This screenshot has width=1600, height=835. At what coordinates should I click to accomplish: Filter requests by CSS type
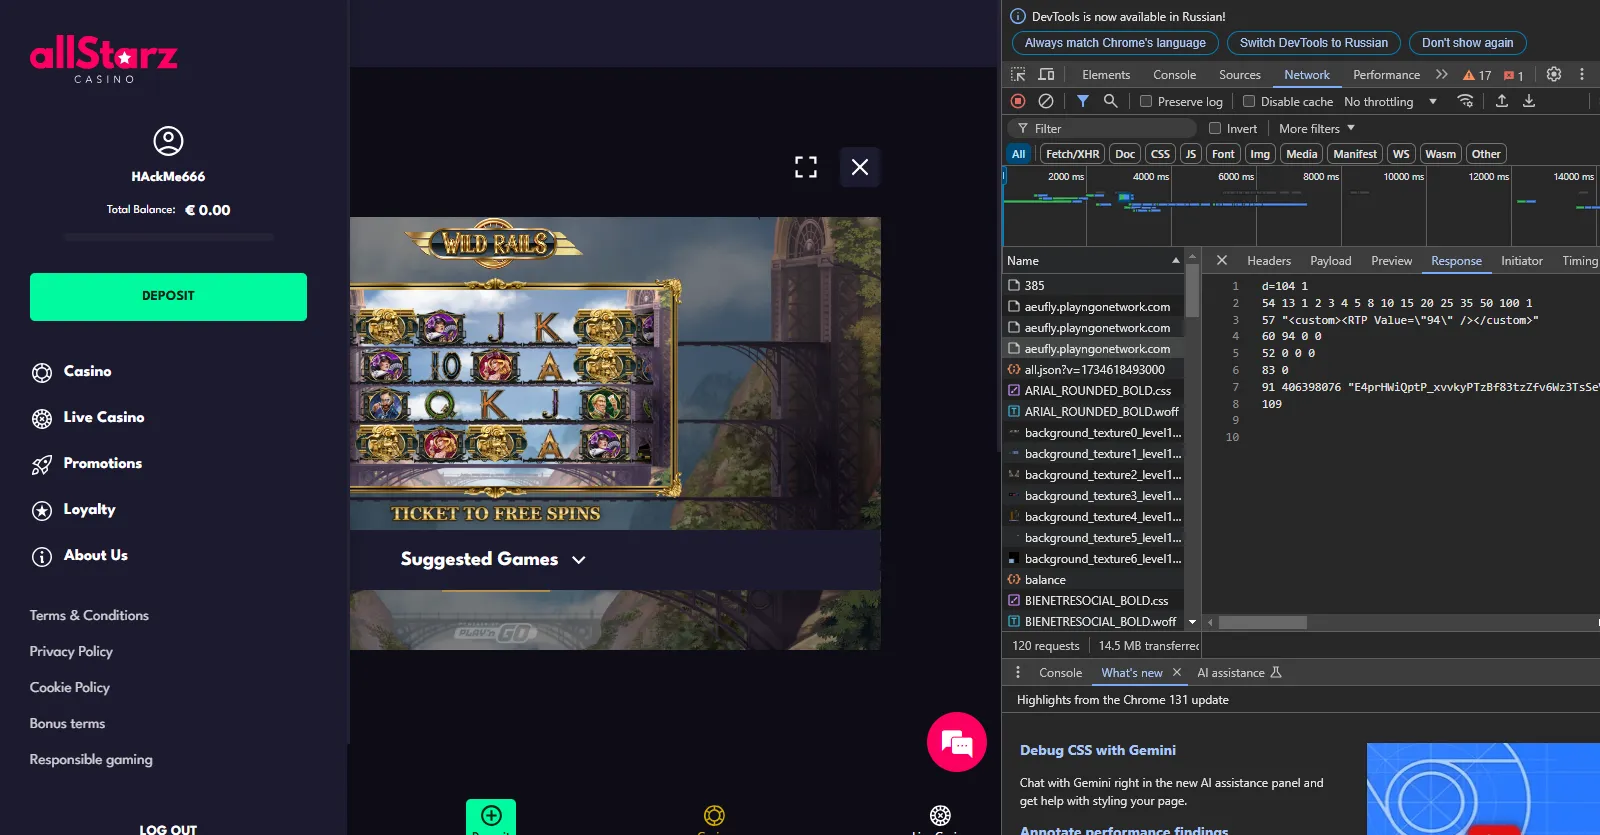(1160, 154)
